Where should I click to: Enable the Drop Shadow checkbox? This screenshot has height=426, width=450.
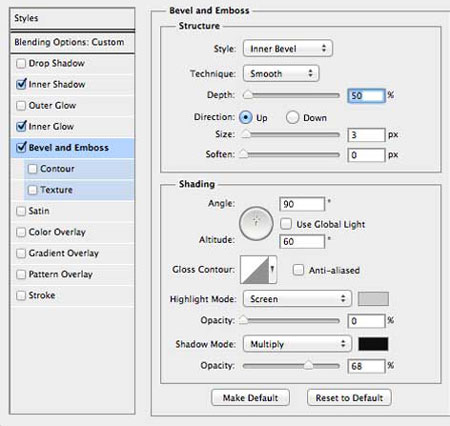21,63
